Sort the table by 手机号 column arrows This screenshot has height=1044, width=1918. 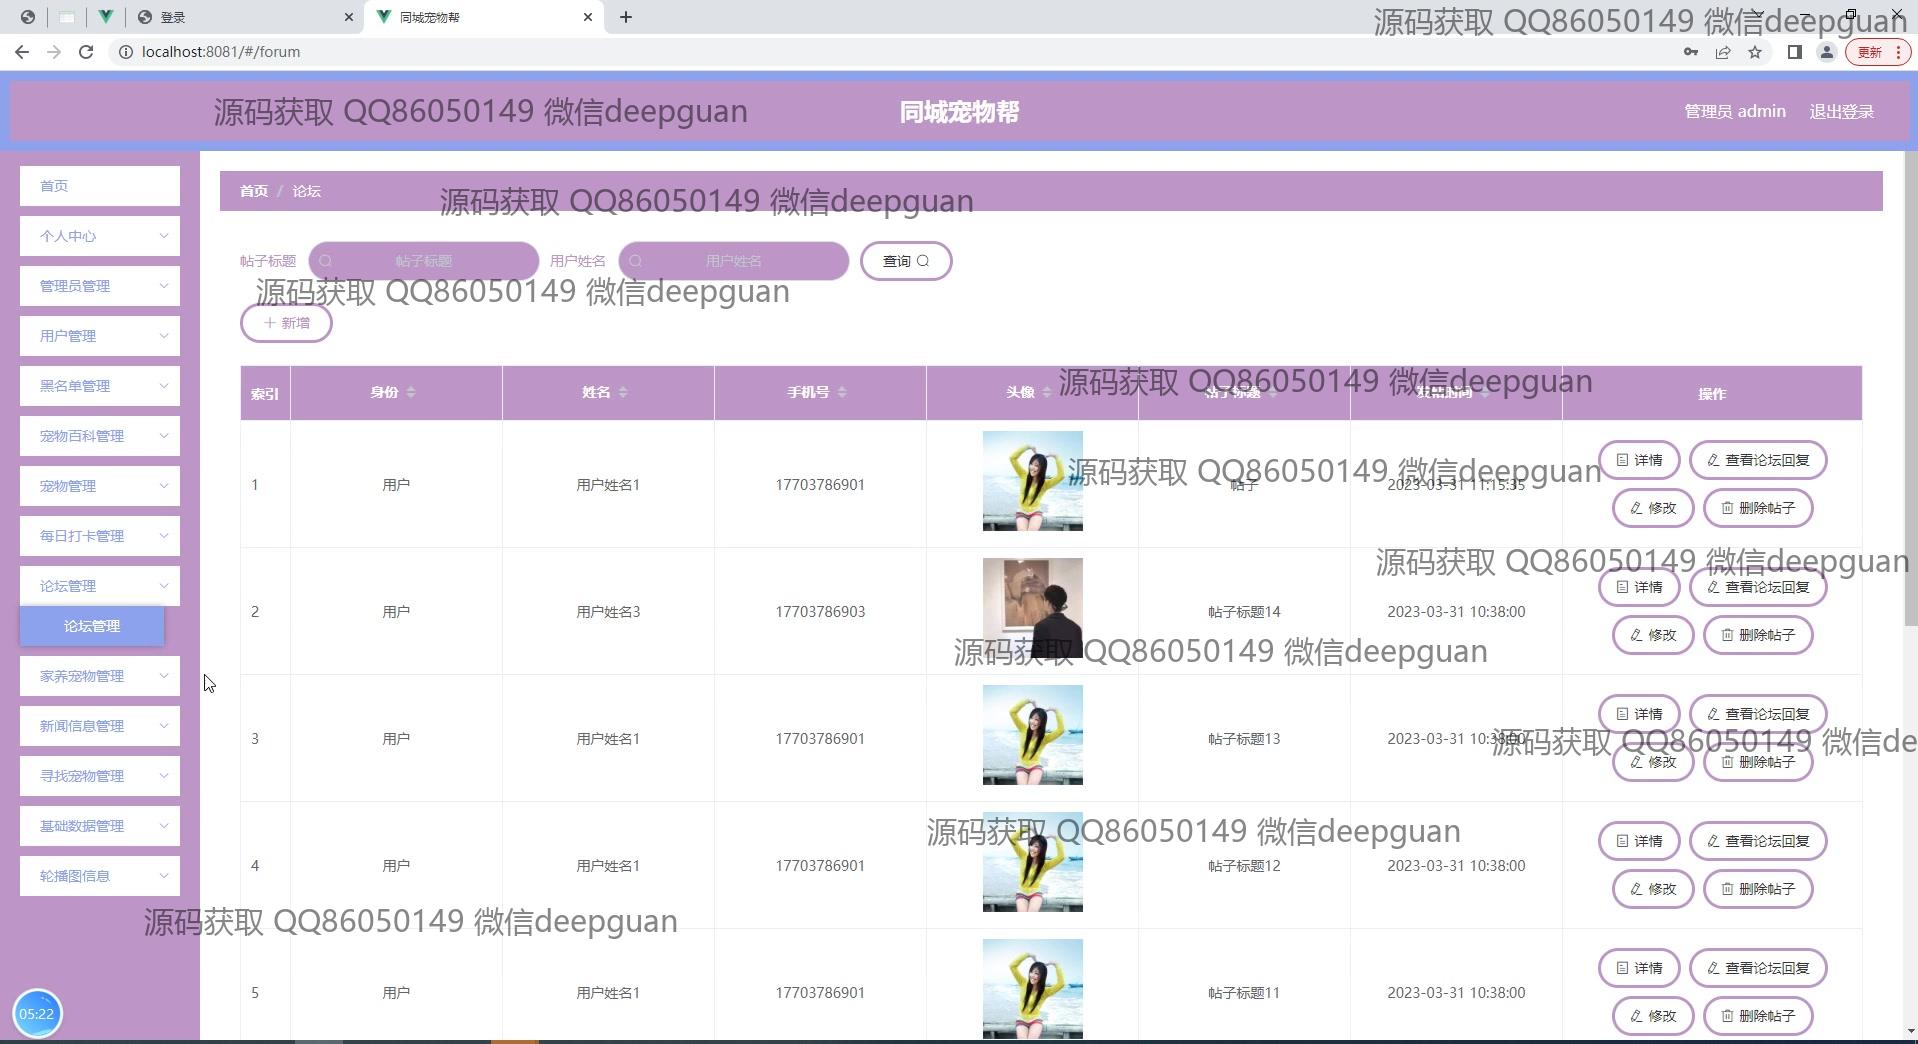tap(842, 392)
